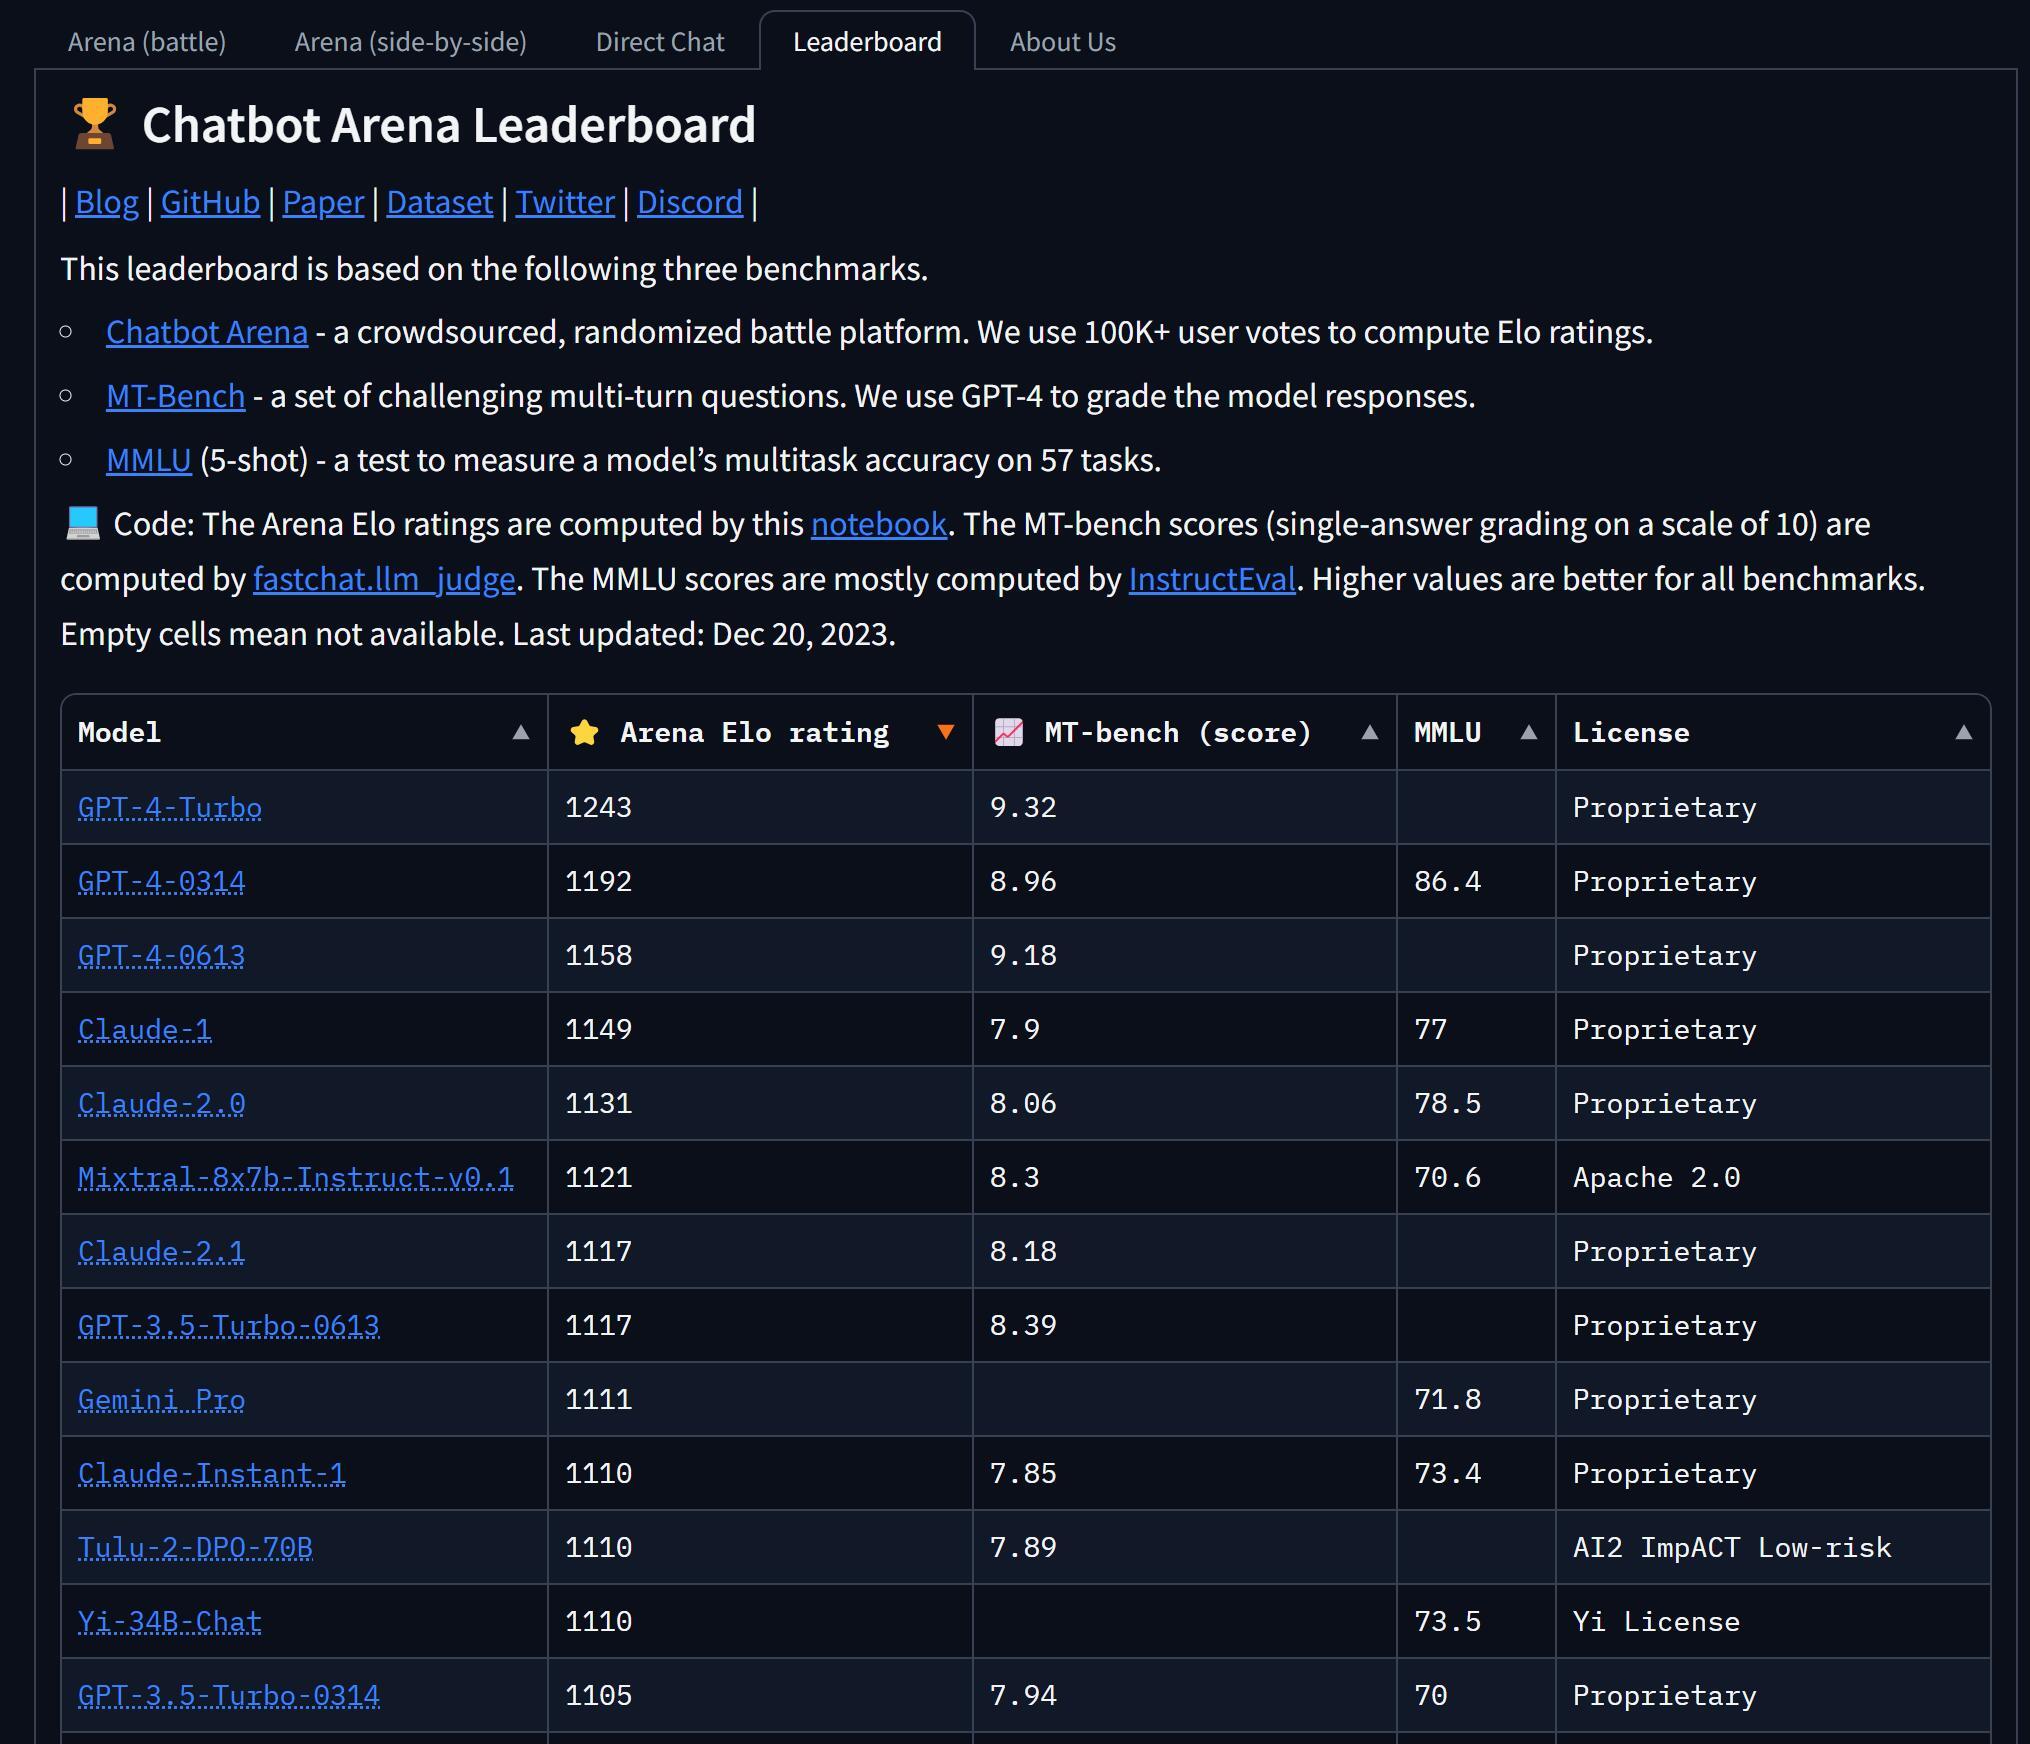The image size is (2030, 1744).
Task: Select the 9.32 MT-bench score cell
Action: pyautogui.click(x=1184, y=808)
